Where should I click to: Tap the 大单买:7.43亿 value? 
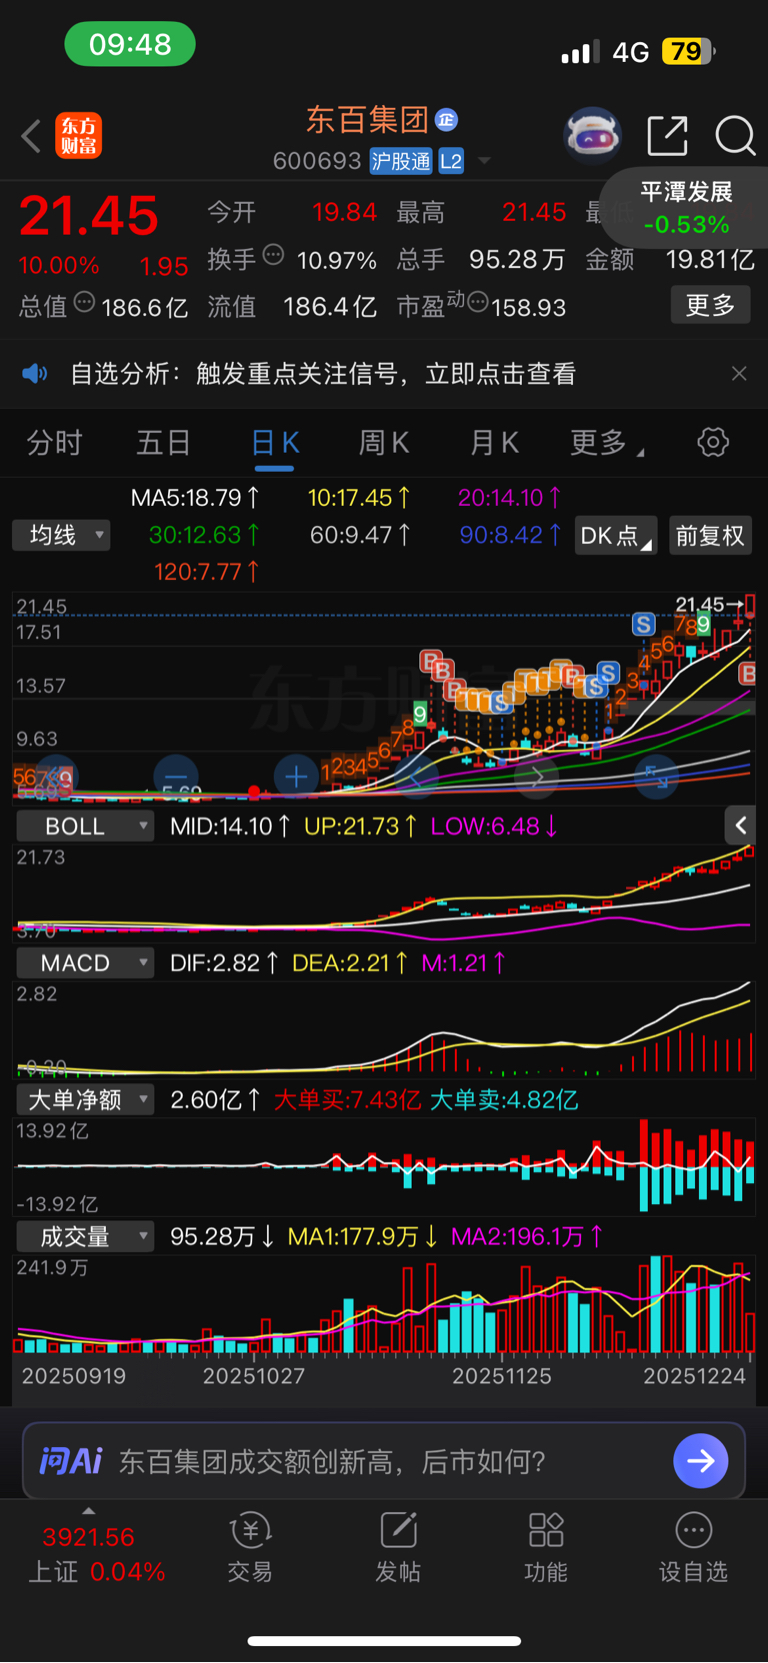pyautogui.click(x=347, y=1100)
